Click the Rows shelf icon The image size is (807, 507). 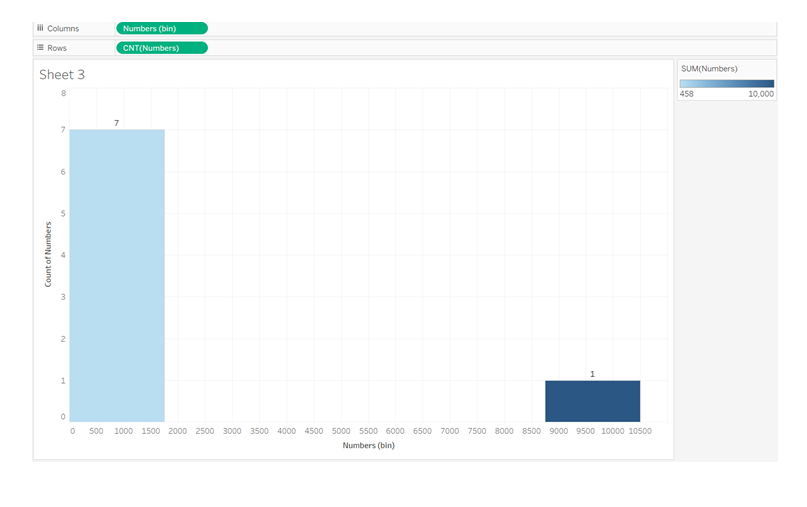tap(40, 47)
